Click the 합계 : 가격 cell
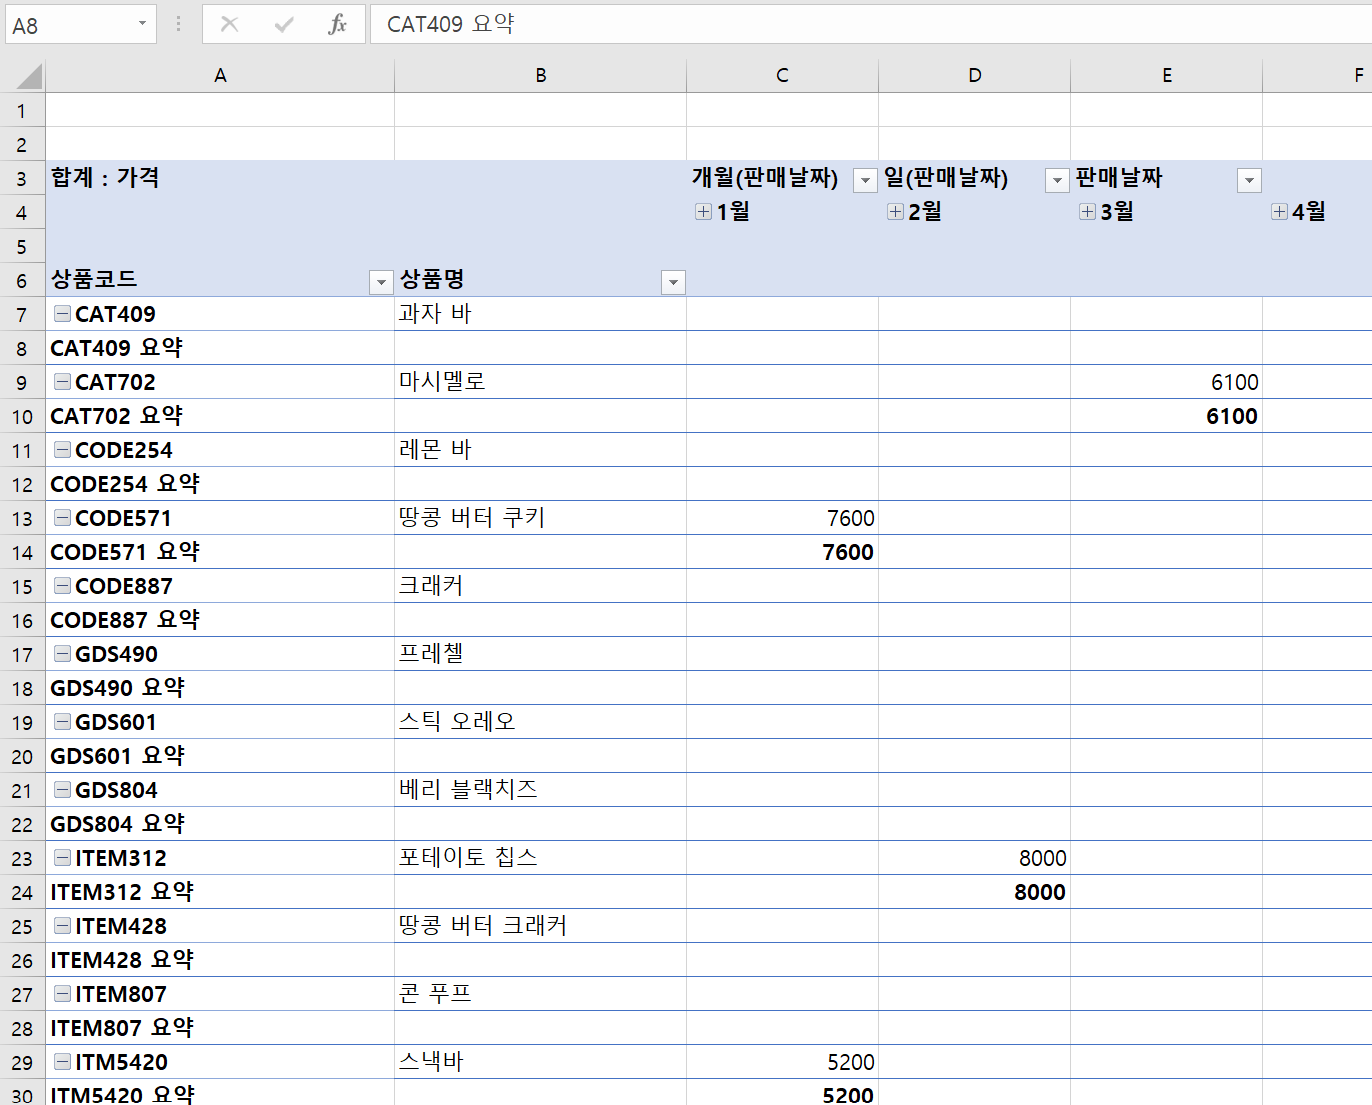The height and width of the screenshot is (1105, 1372). (x=220, y=178)
